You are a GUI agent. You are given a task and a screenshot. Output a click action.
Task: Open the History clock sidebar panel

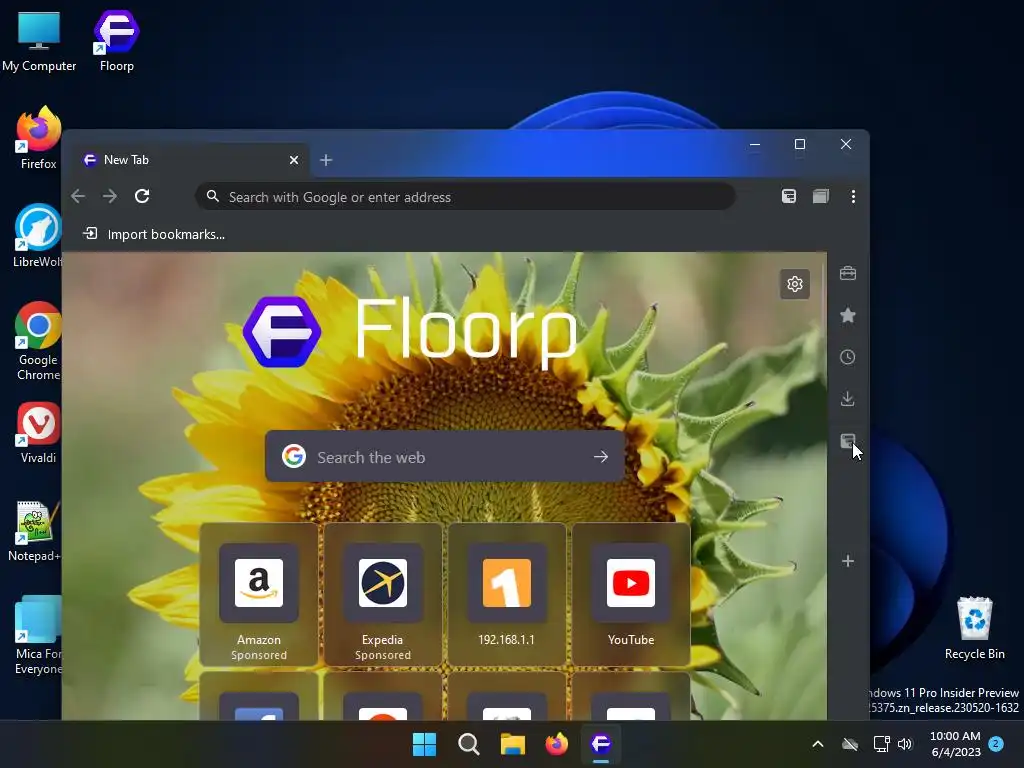pyautogui.click(x=848, y=357)
